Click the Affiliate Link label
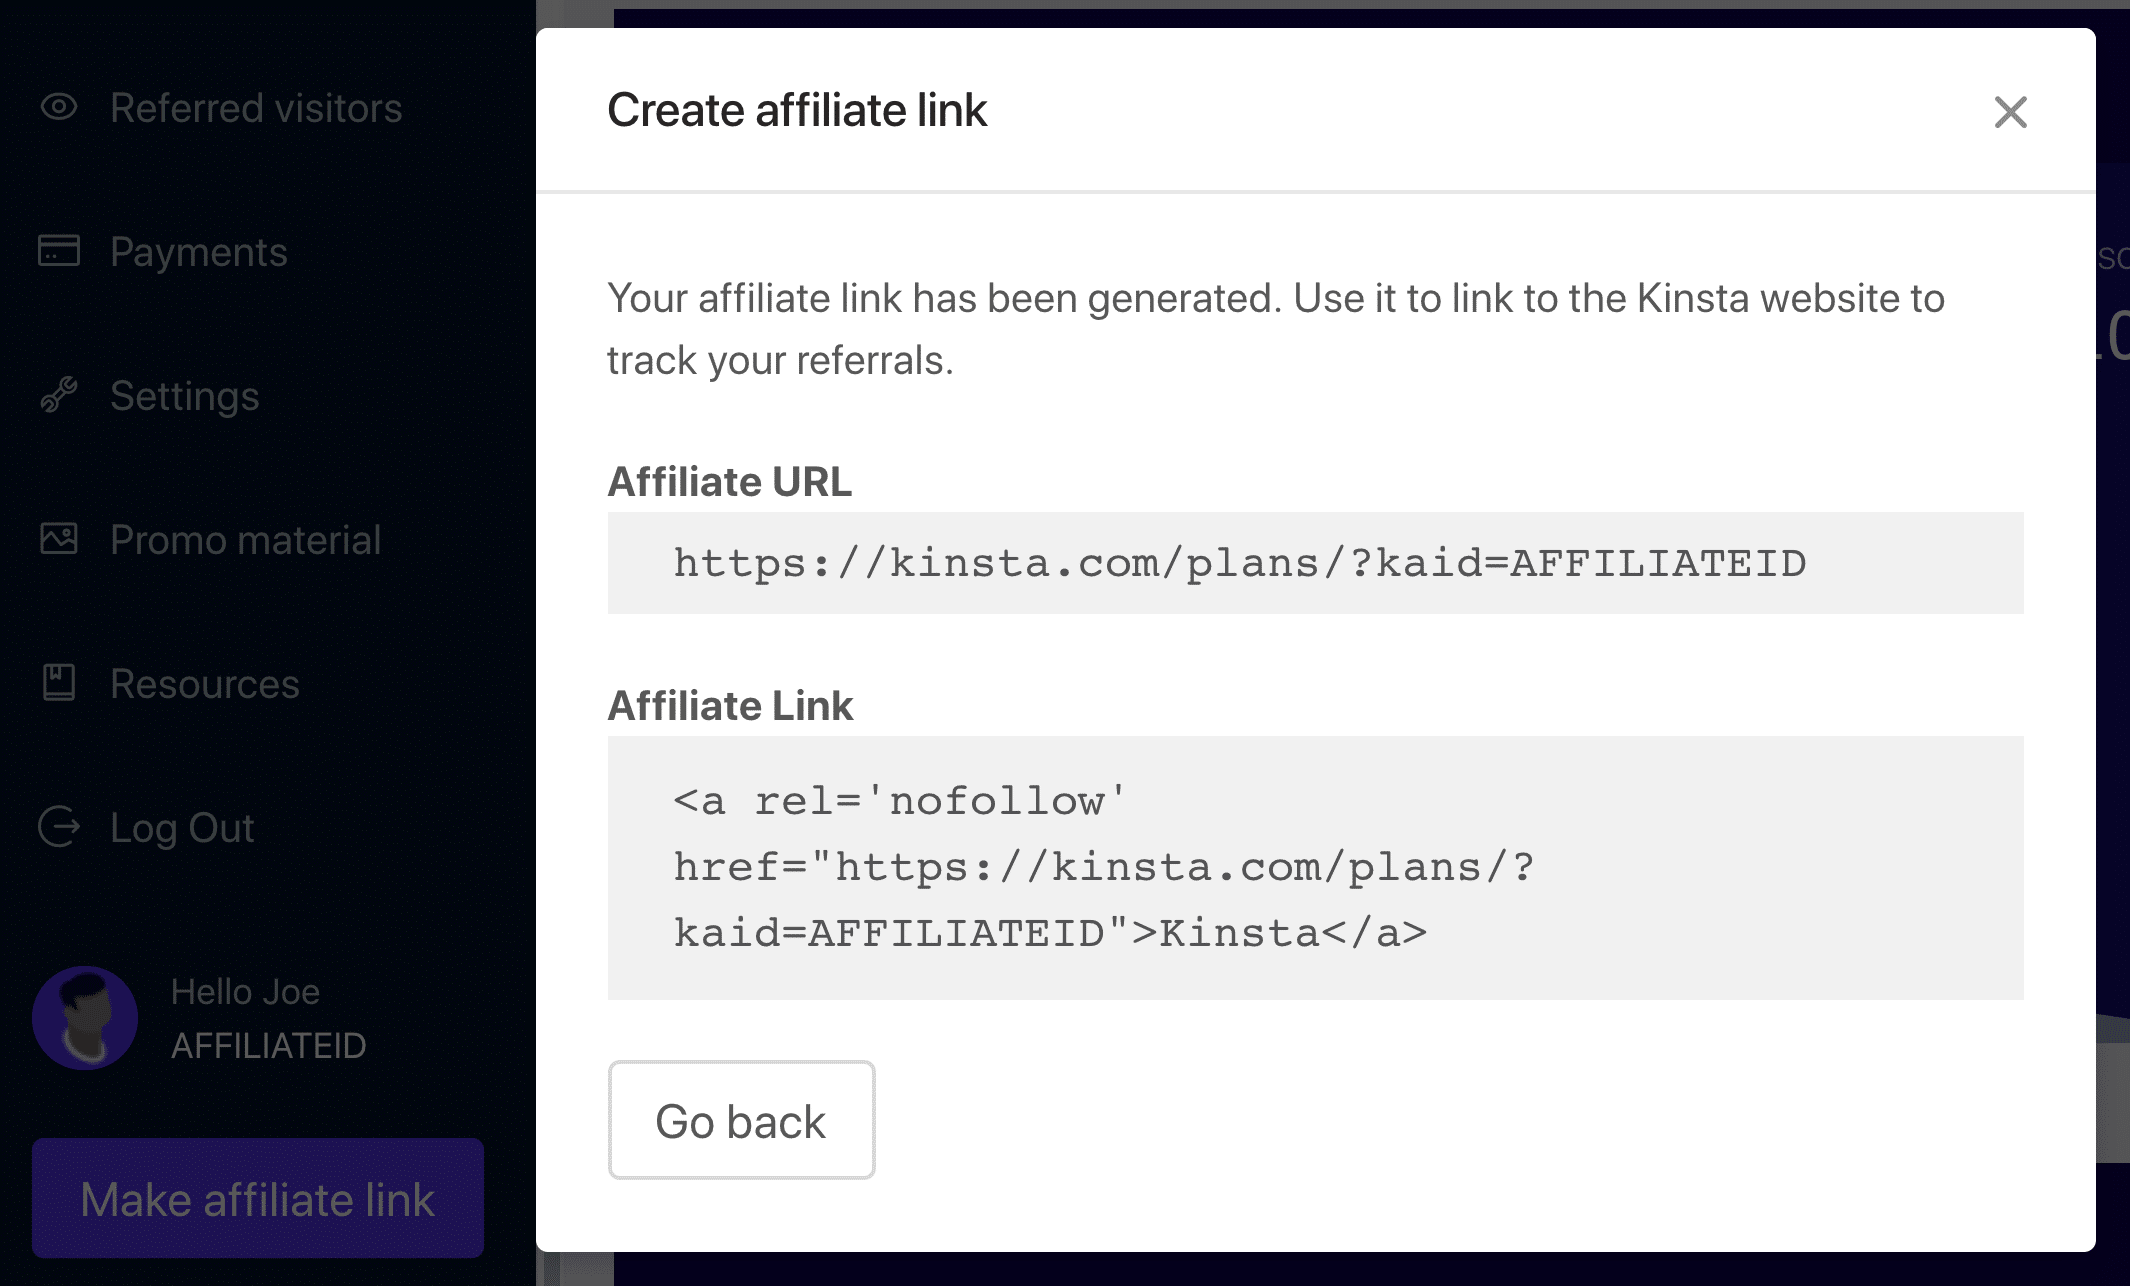Image resolution: width=2130 pixels, height=1286 pixels. click(731, 706)
